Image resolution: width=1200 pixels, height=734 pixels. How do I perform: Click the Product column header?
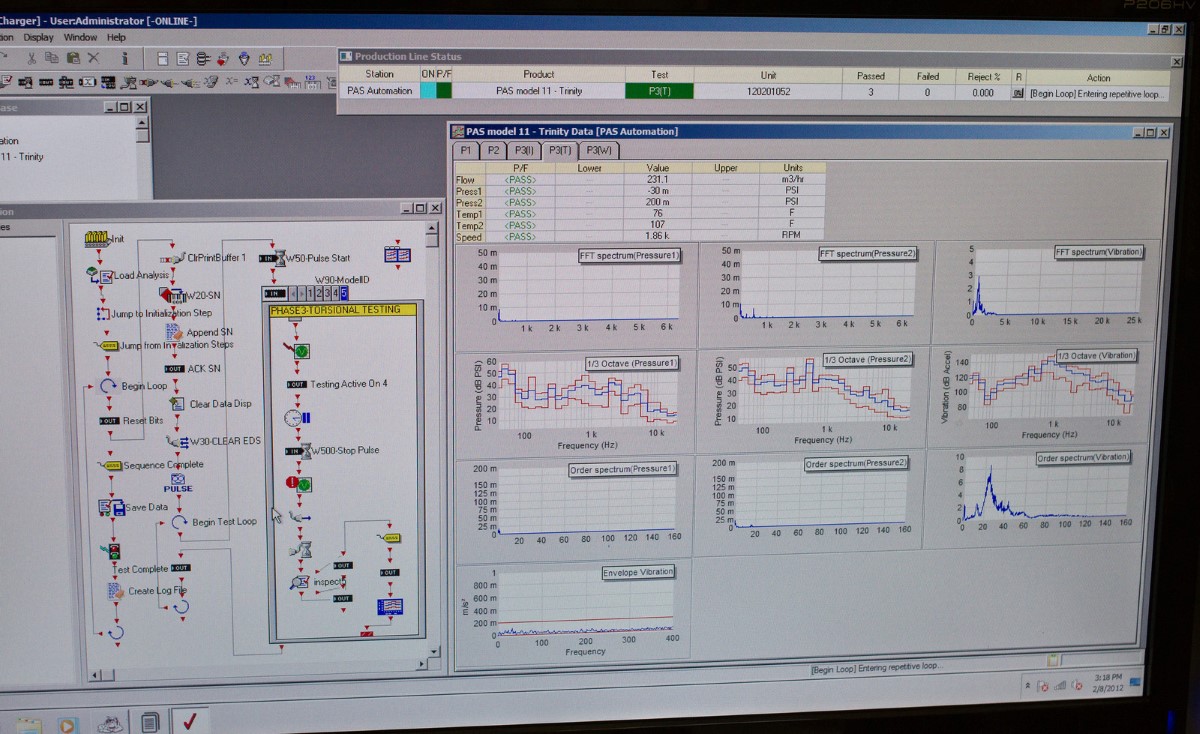[538, 75]
